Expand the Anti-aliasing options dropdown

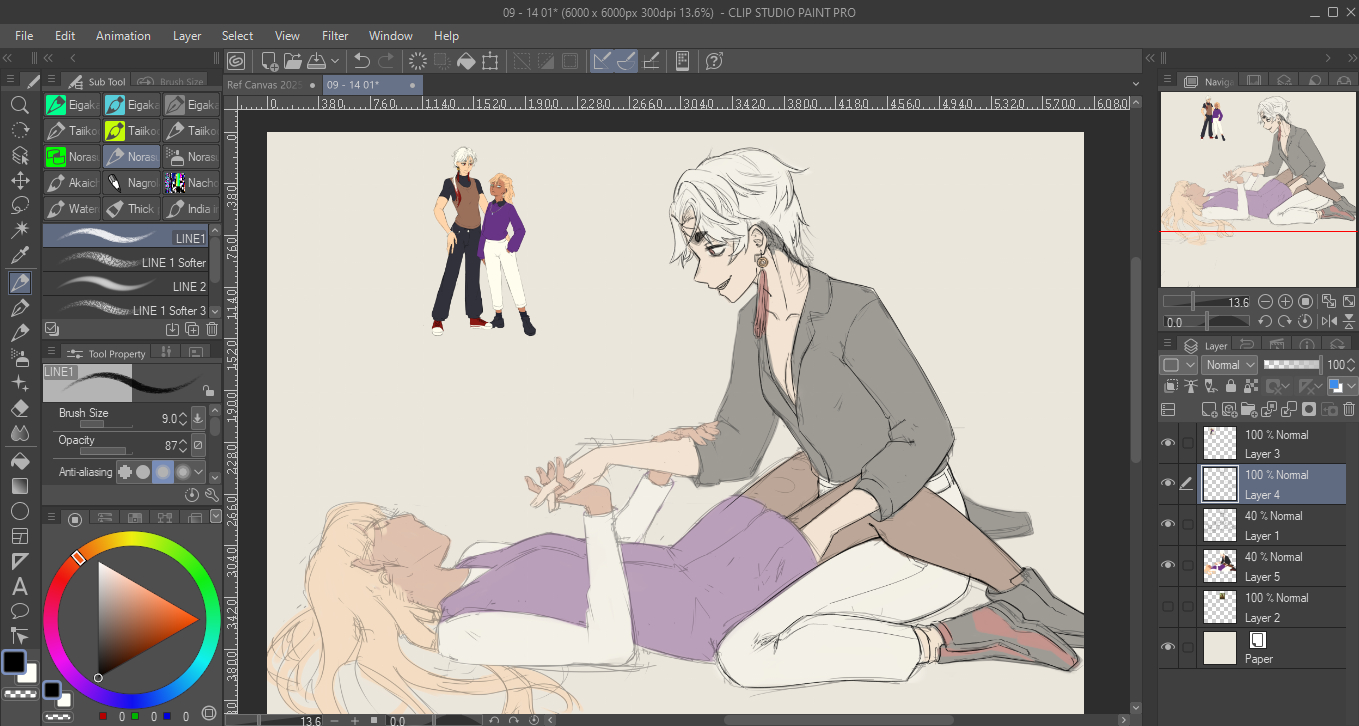click(199, 472)
